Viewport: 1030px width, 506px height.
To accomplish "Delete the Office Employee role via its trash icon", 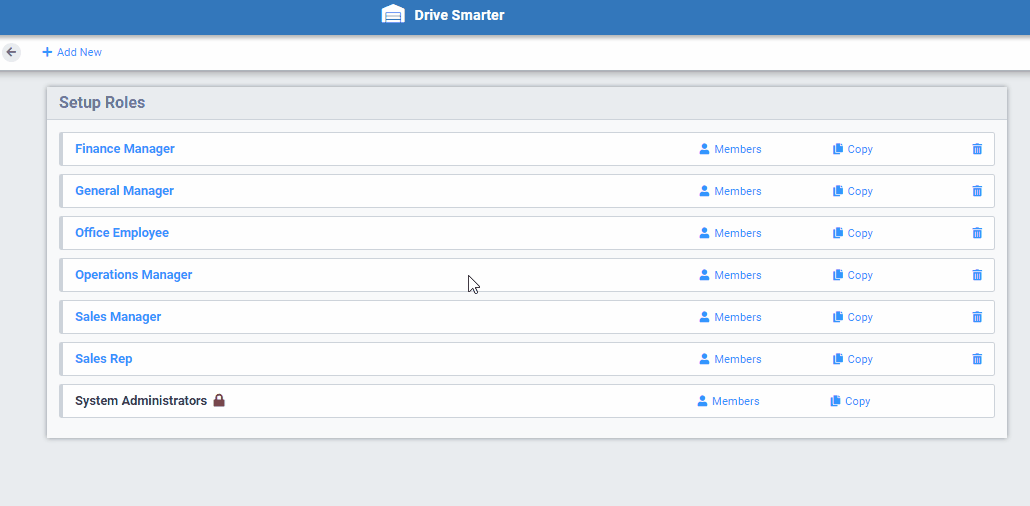I will (x=977, y=233).
